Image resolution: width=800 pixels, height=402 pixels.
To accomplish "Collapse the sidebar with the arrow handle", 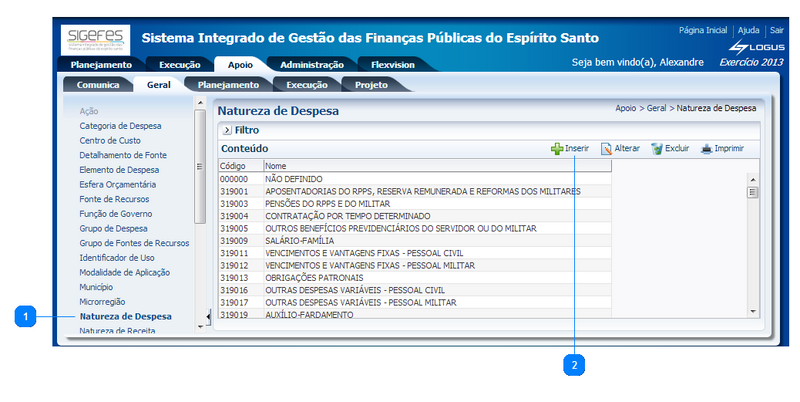I will pos(208,317).
